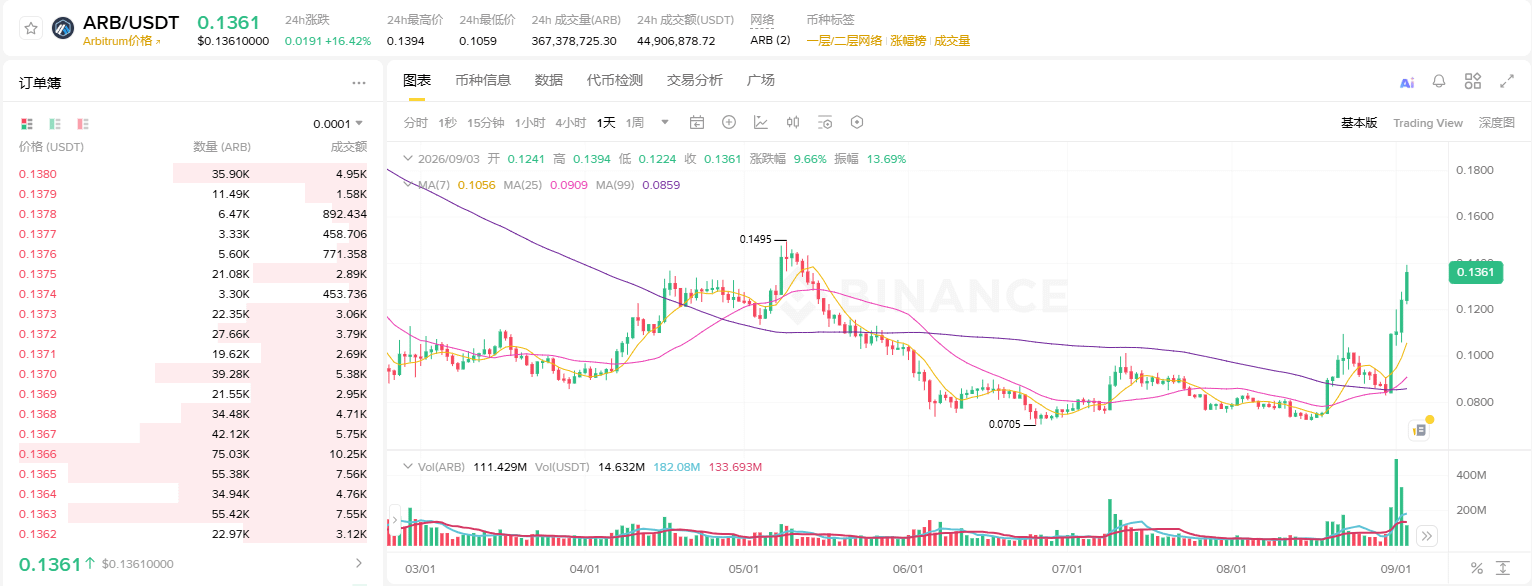Open chart layout grid icon

[x=1473, y=81]
